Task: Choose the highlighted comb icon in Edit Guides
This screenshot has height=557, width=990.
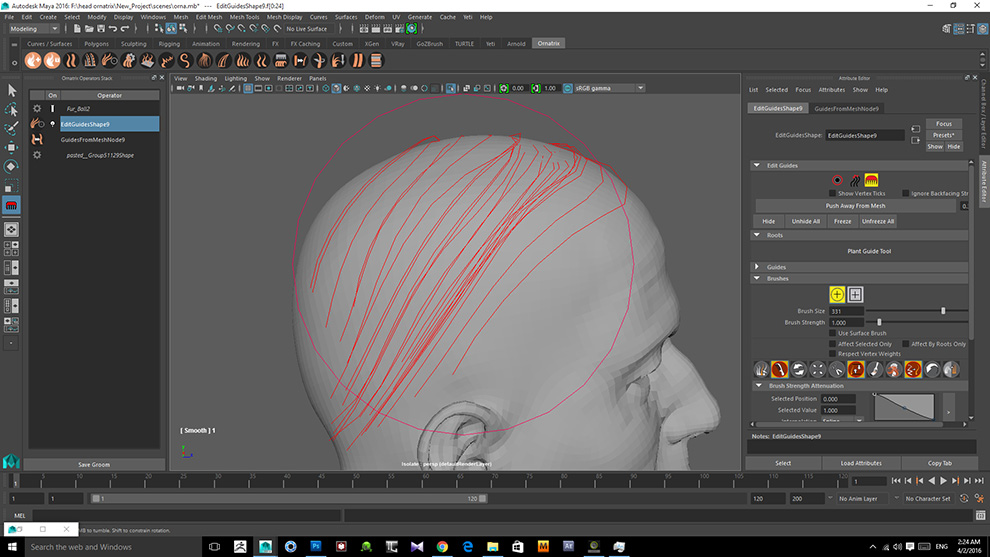Action: pos(871,180)
